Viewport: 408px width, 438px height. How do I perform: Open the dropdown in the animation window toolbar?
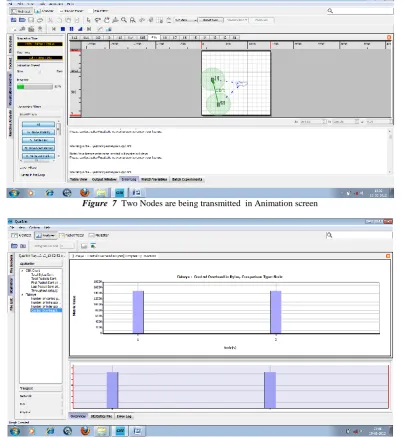(x=185, y=20)
